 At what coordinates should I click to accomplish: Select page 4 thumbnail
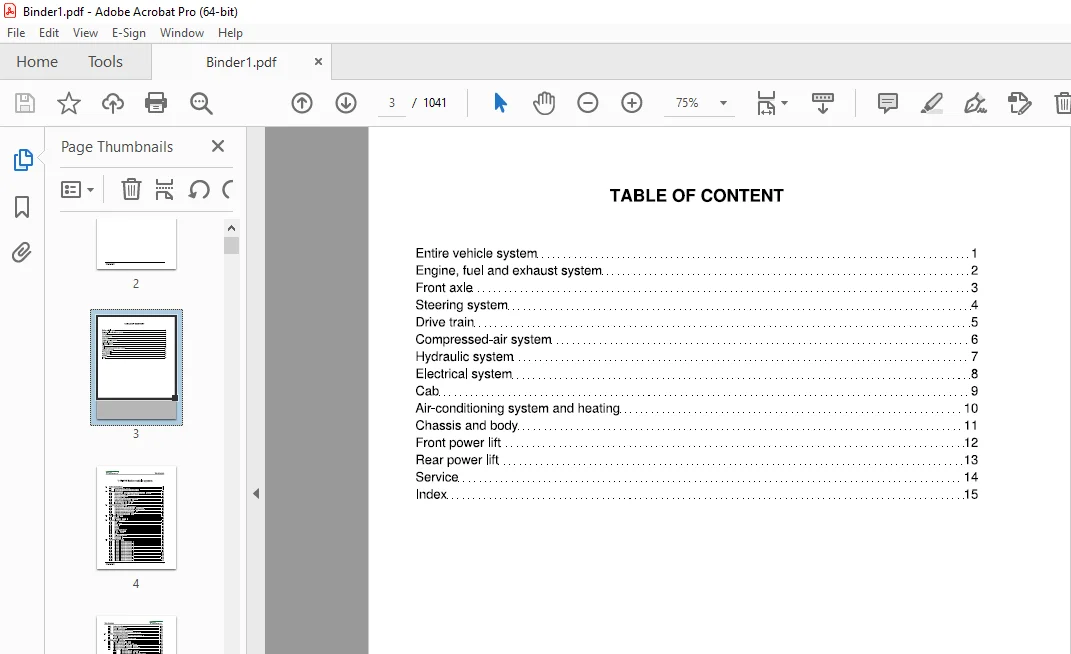136,517
